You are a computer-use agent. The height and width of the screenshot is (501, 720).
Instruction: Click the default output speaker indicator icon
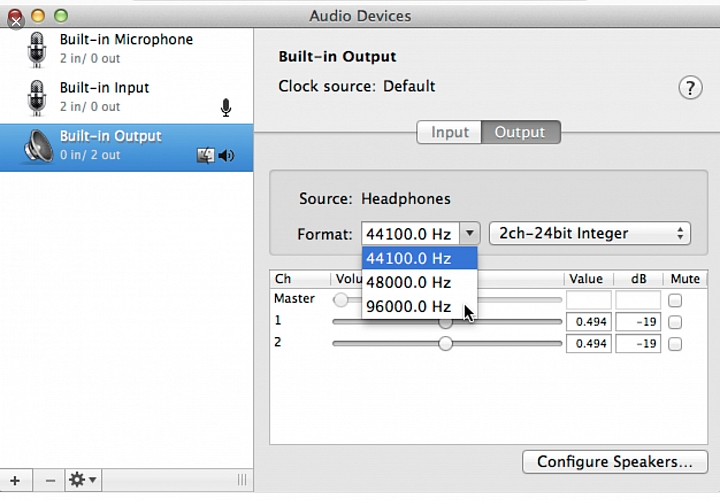(x=226, y=156)
